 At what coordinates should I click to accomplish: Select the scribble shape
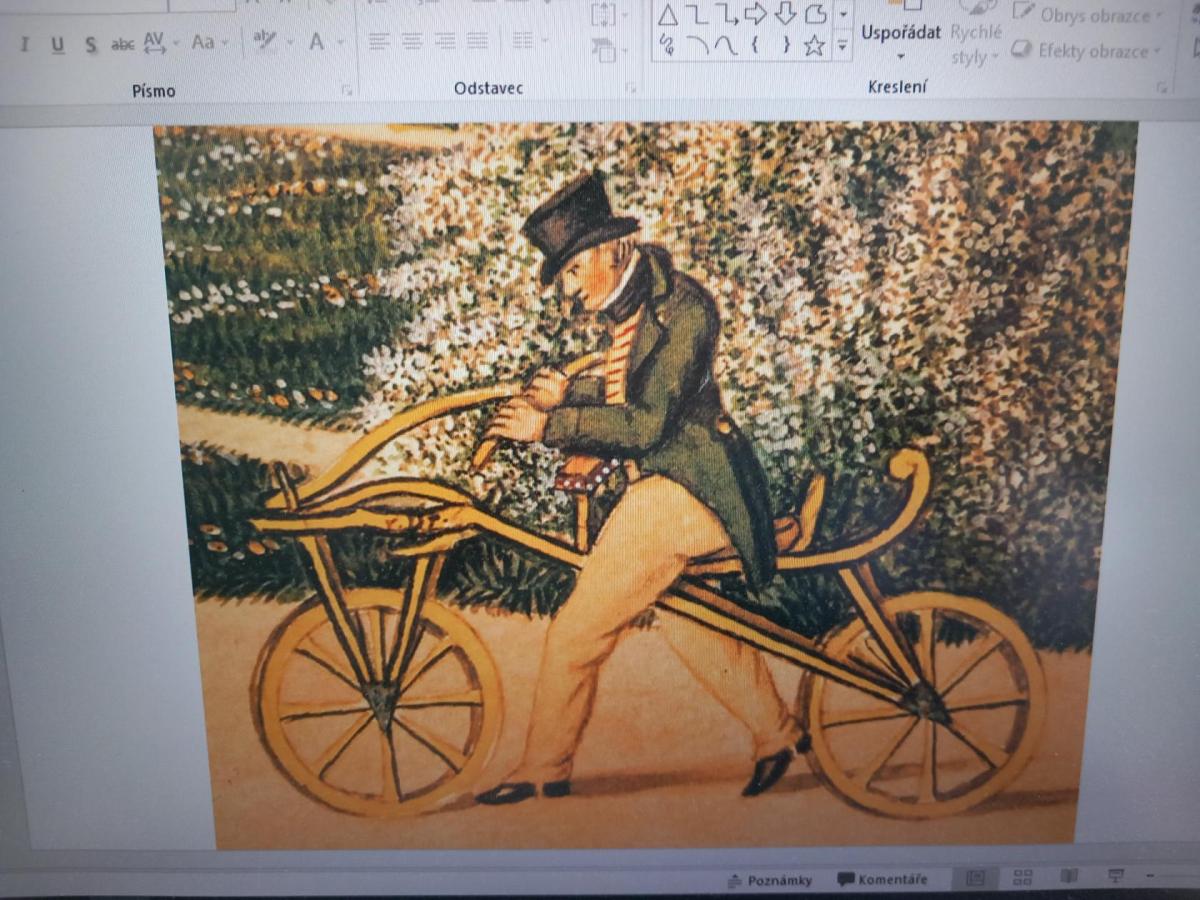pos(667,44)
